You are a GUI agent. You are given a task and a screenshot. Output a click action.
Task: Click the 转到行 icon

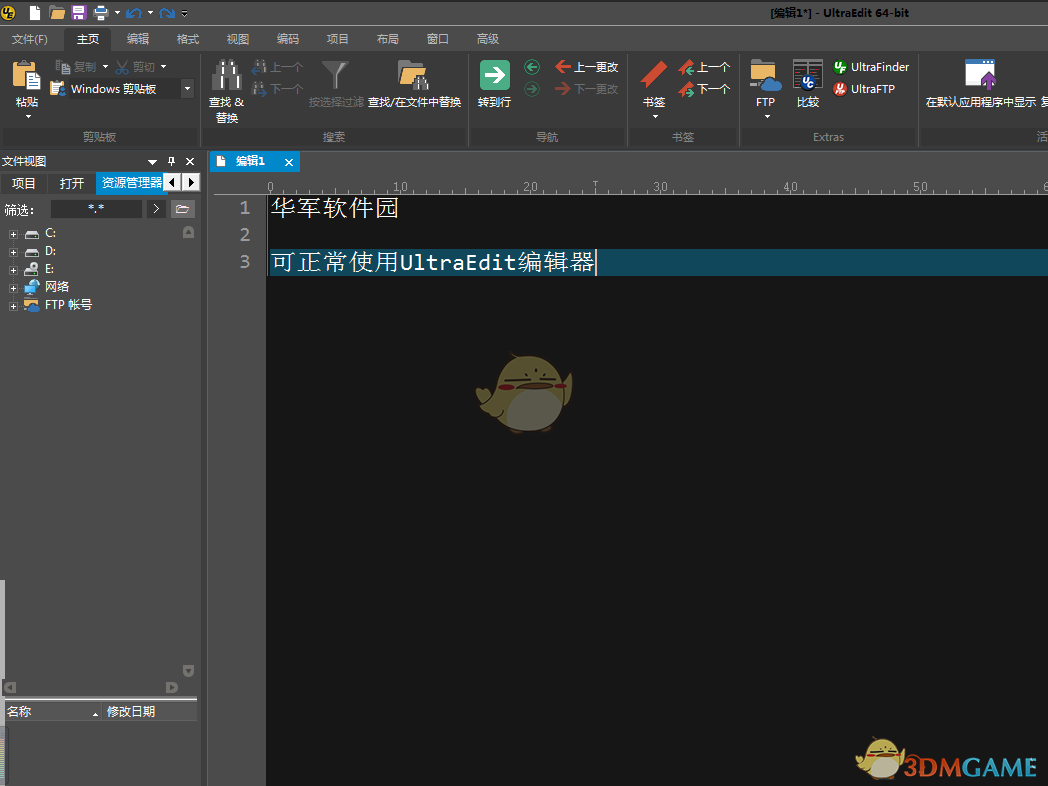click(x=493, y=75)
